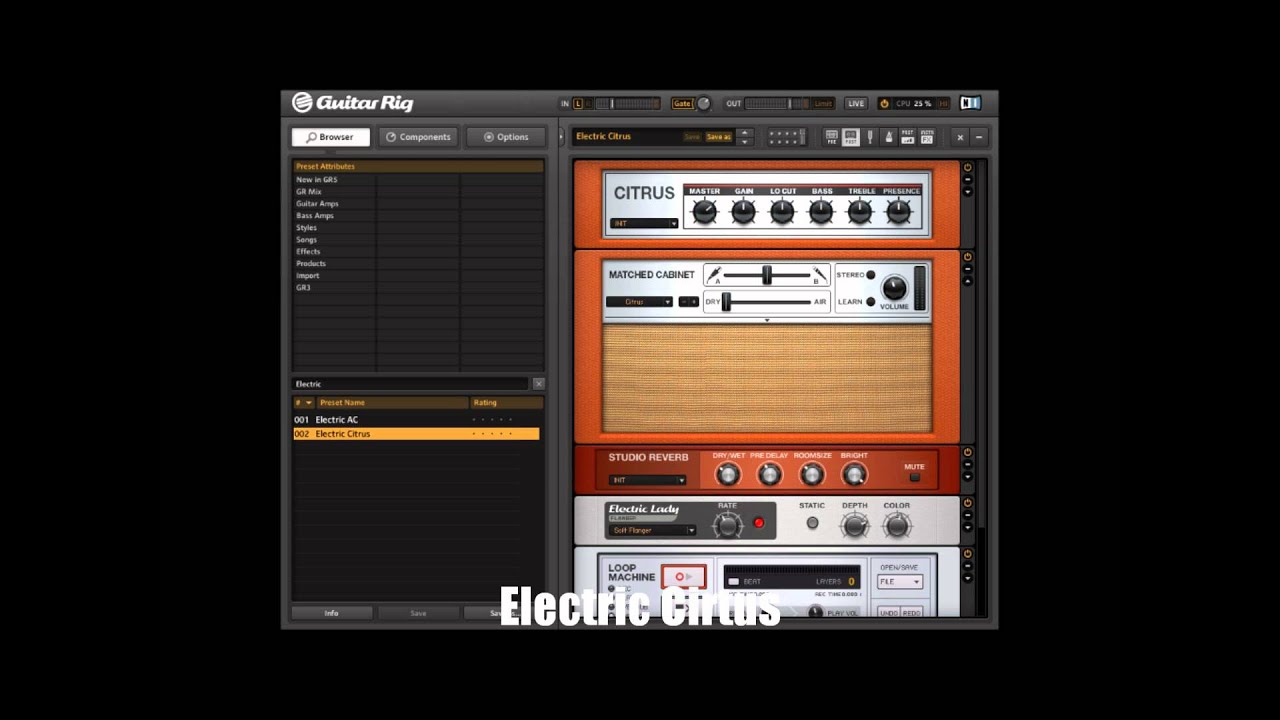Select Guitar Amps preset attribute

(x=317, y=204)
